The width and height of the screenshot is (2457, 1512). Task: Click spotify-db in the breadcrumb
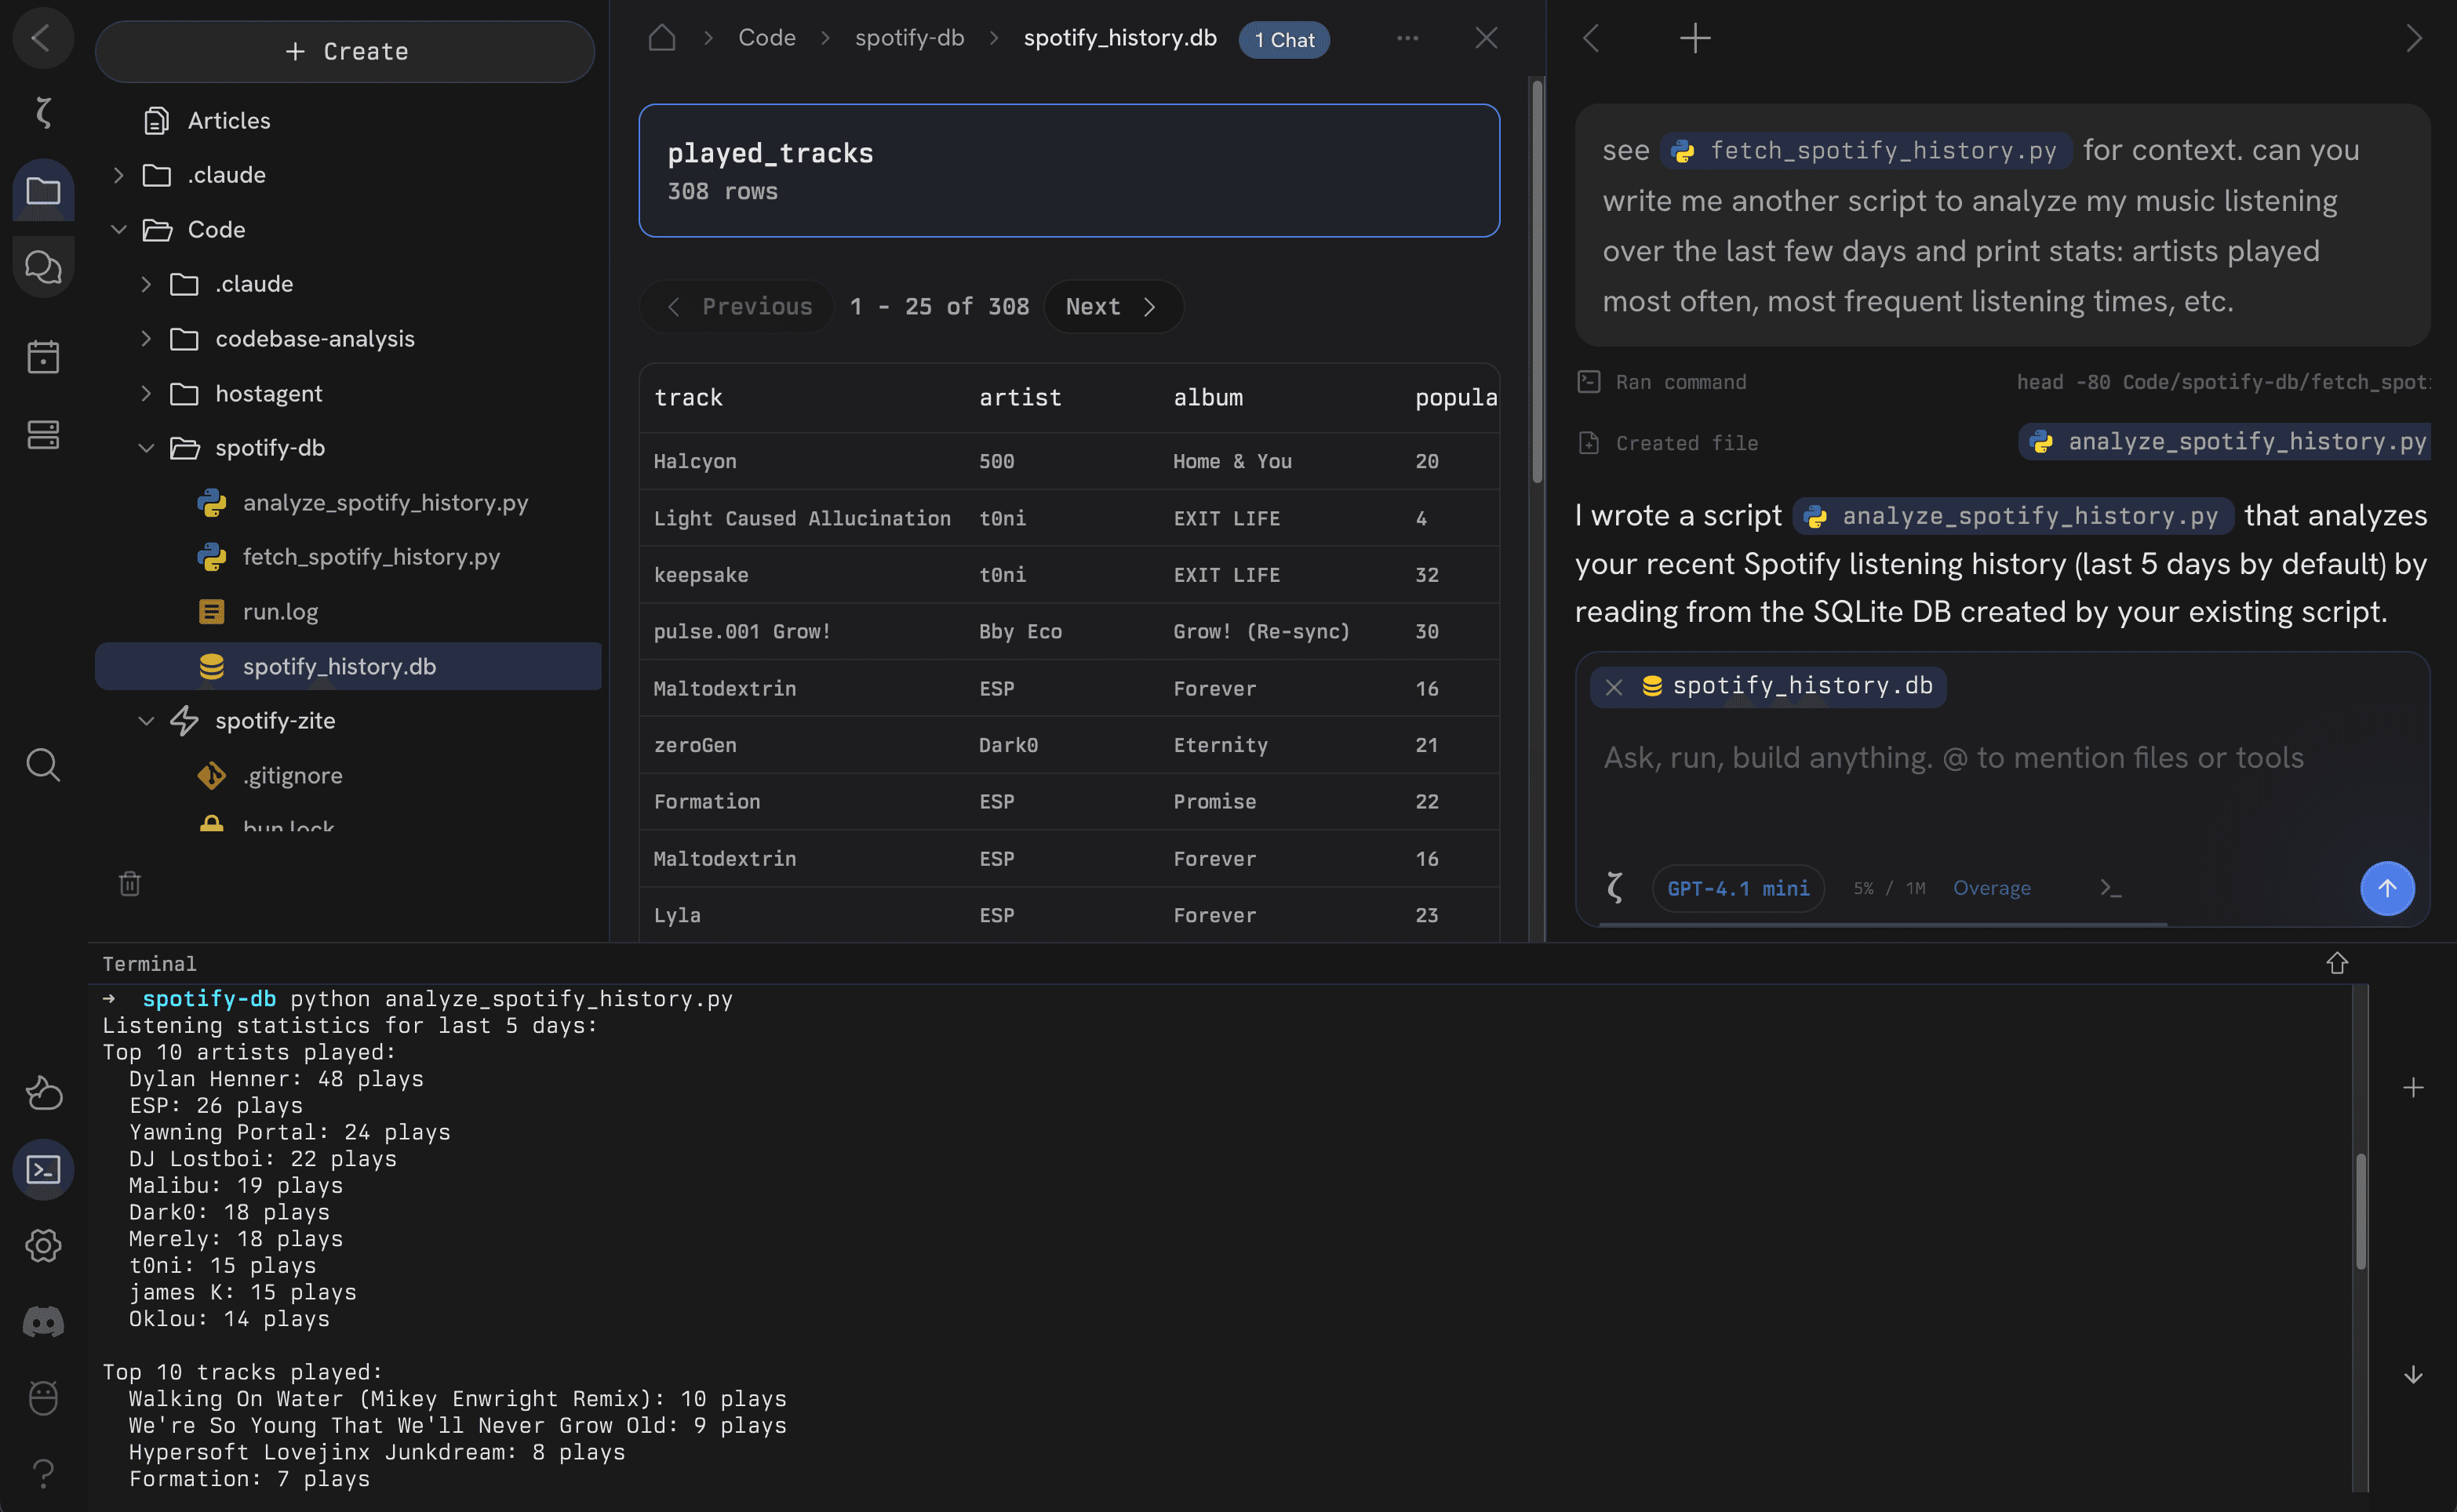(909, 38)
